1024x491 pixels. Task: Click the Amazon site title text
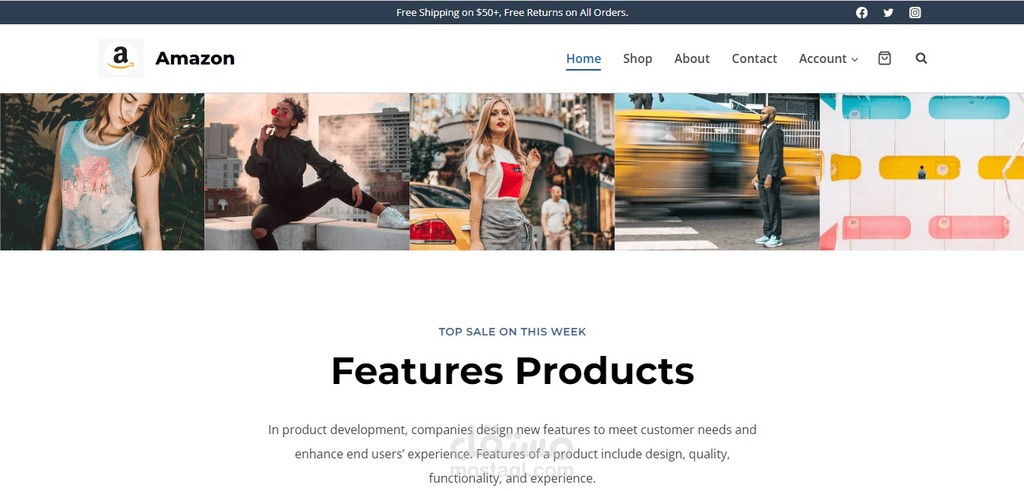tap(195, 58)
